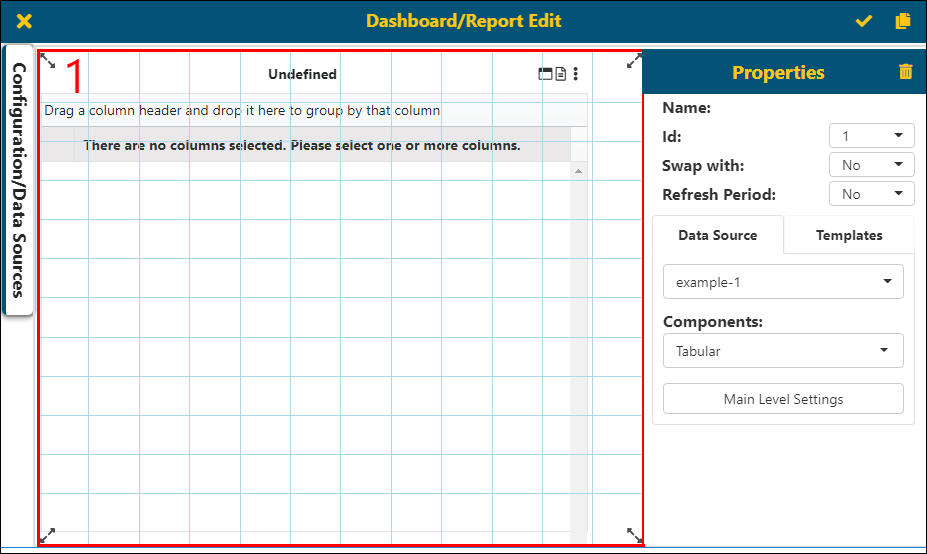Screen dimensions: 927x554
Task: Open the Tabular components dropdown
Action: (x=783, y=351)
